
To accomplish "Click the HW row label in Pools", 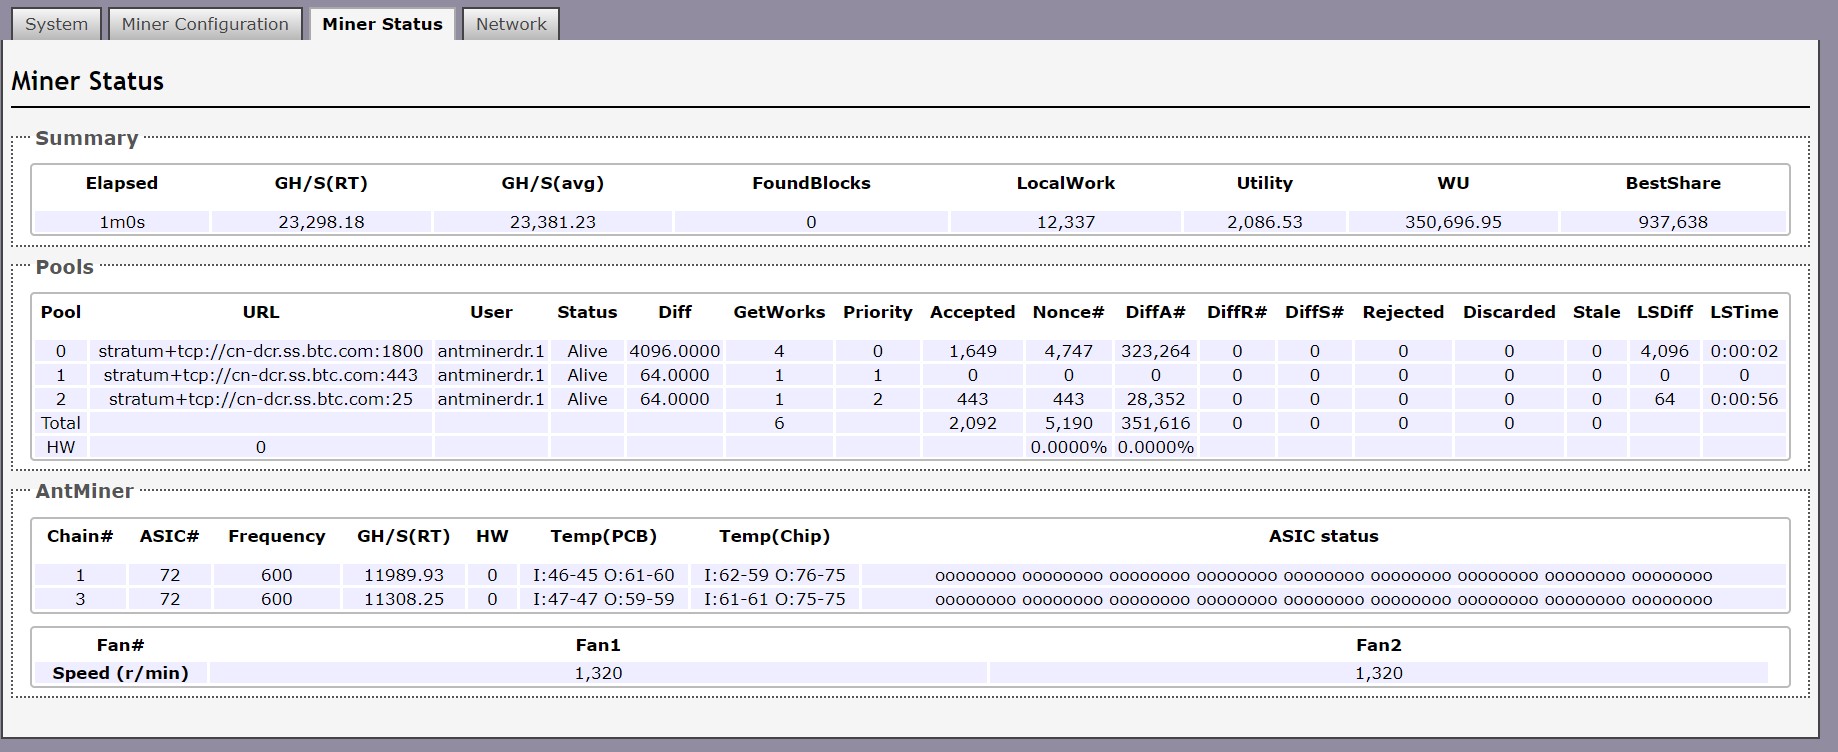I will 61,447.
